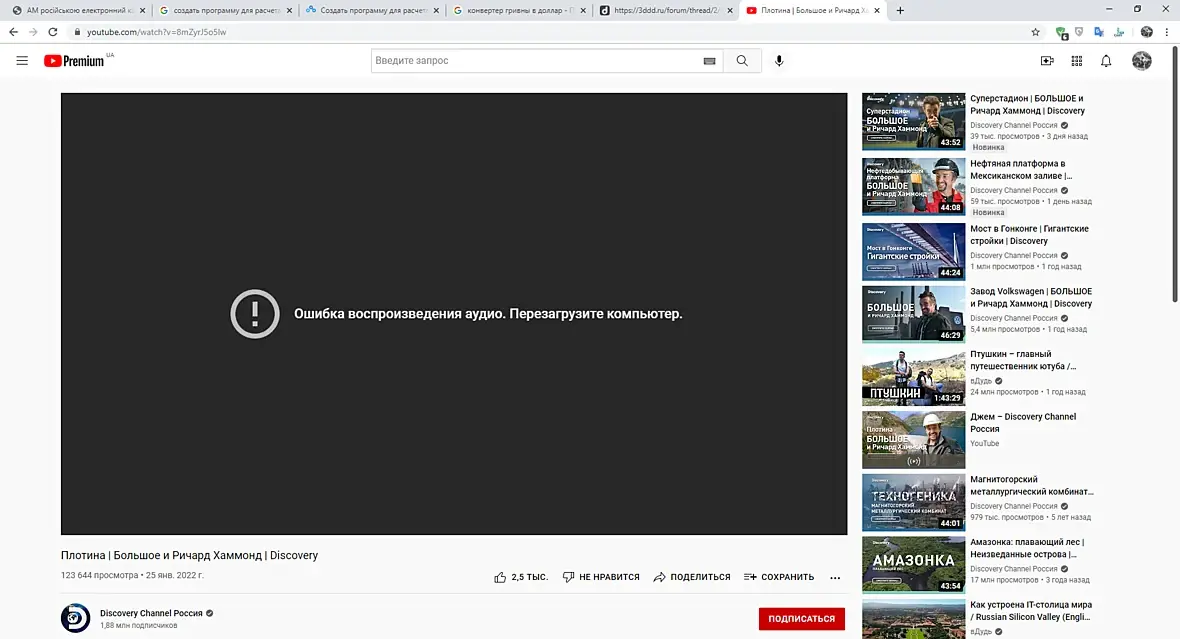Open browser profile avatar in toolbar
This screenshot has height=639, width=1180.
coord(1147,32)
